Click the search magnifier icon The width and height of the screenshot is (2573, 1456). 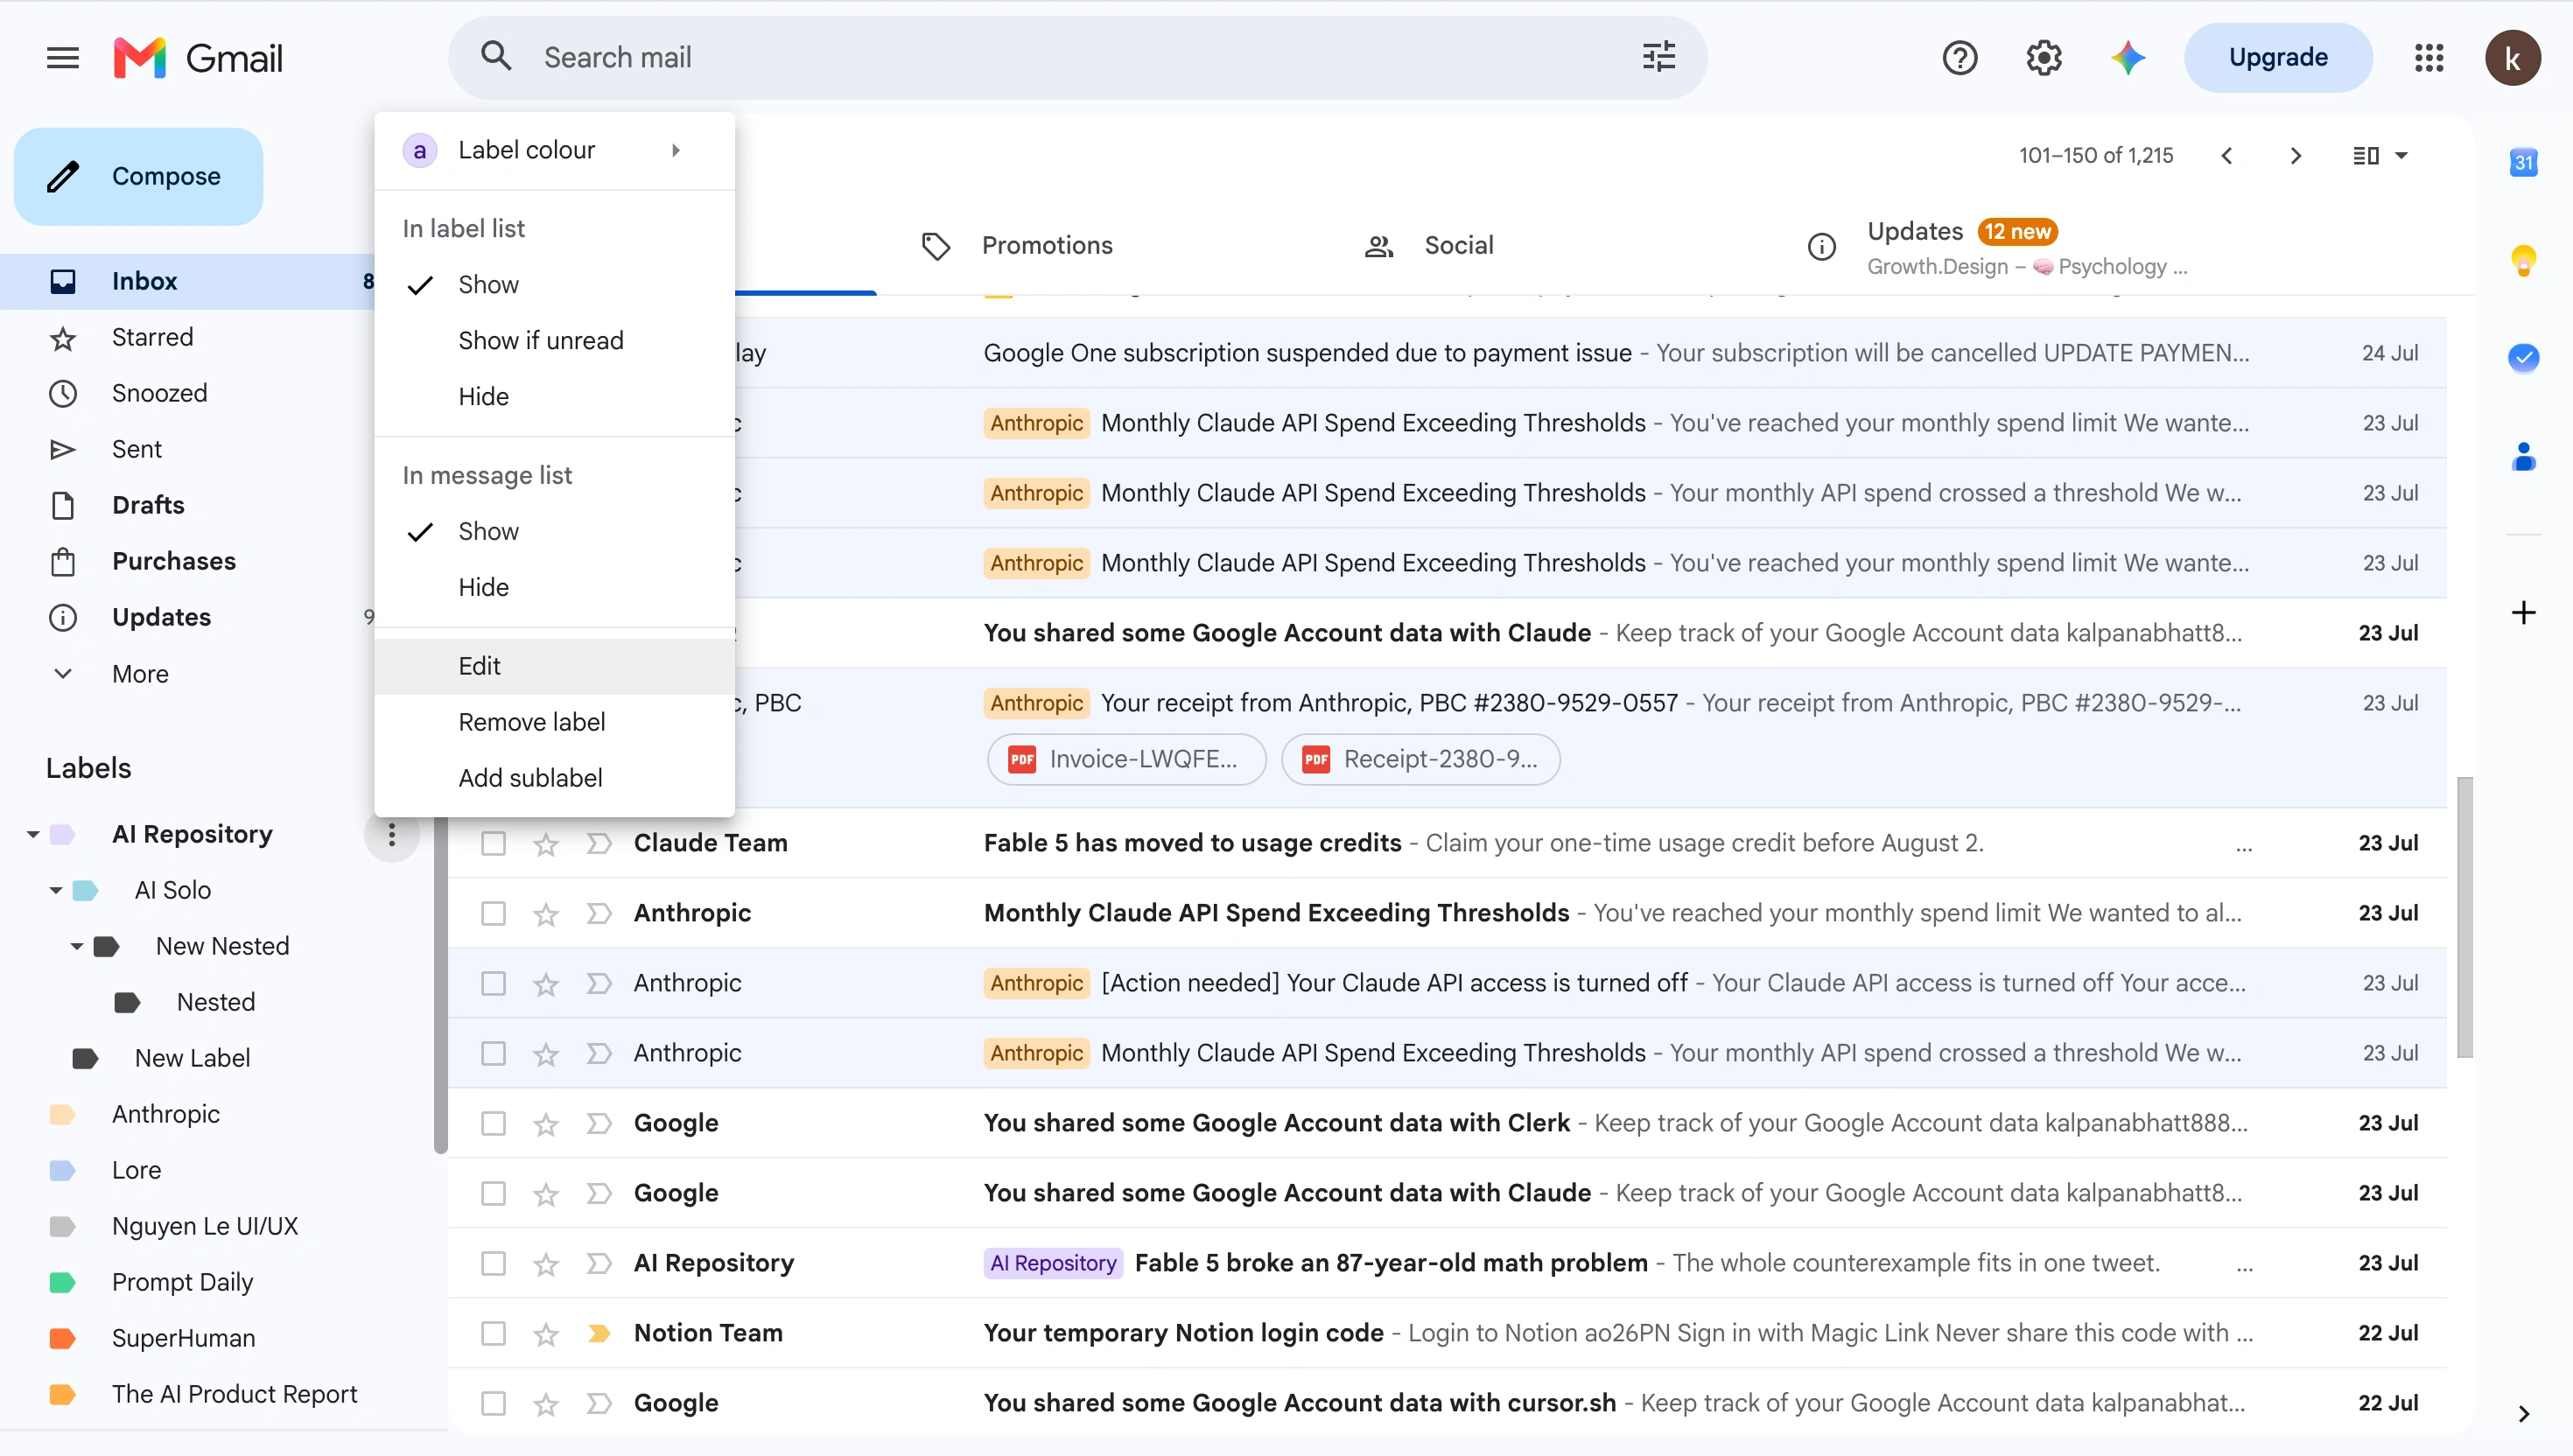(x=496, y=57)
